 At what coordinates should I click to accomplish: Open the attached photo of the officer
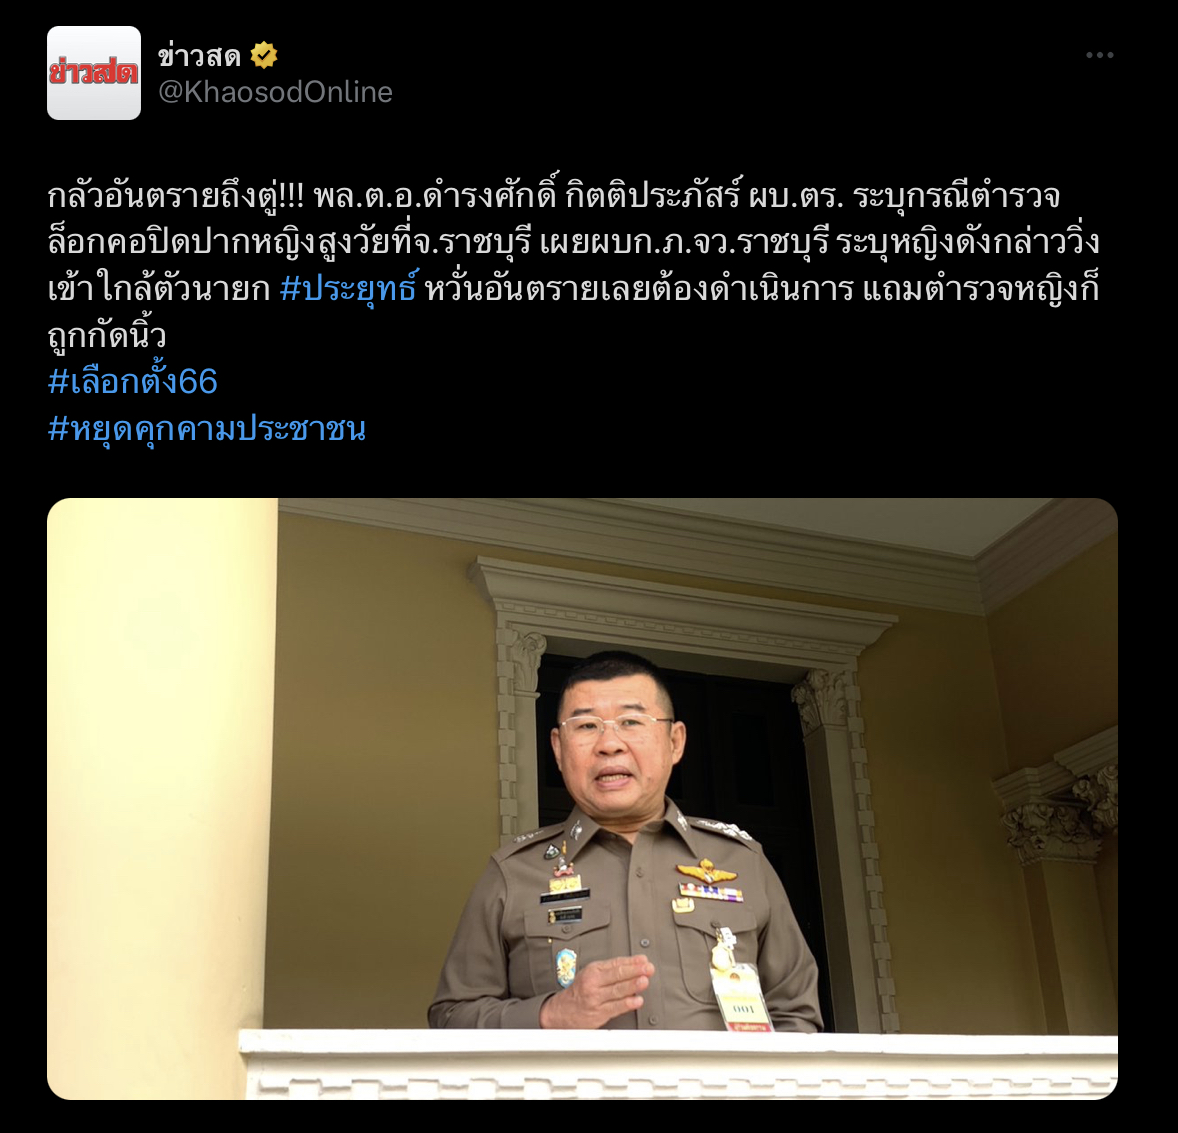[x=582, y=799]
